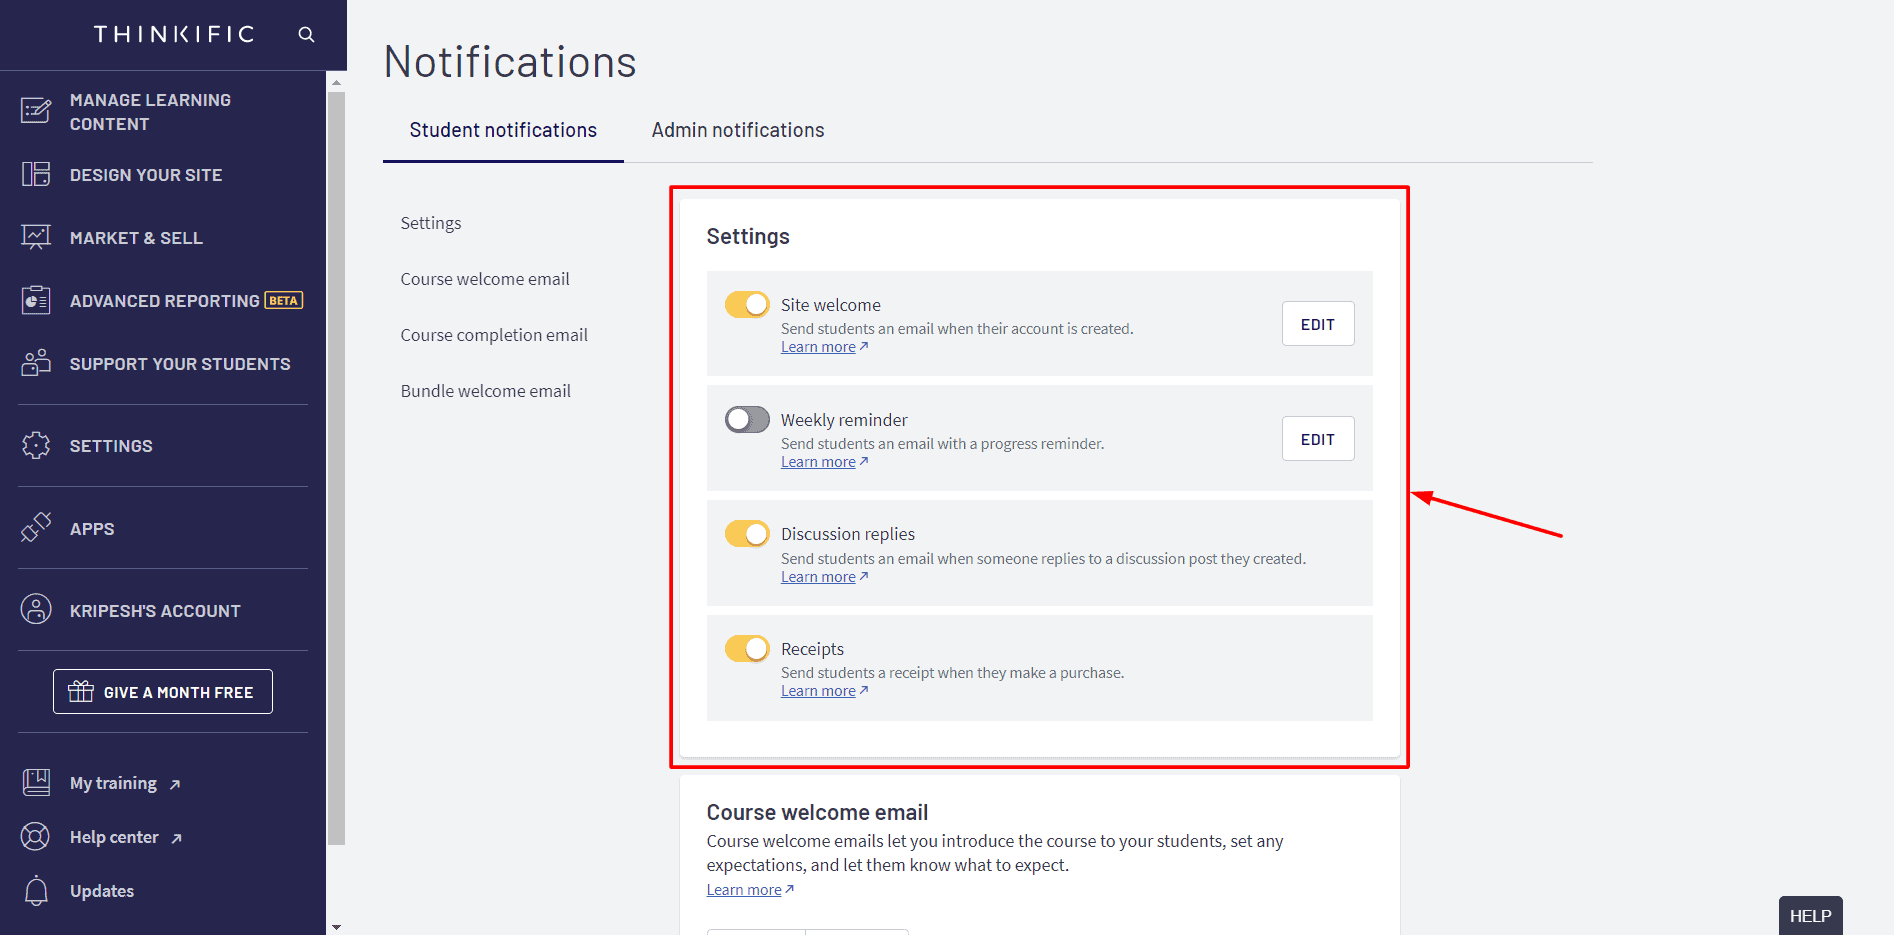1894x935 pixels.
Task: Click the Design Your Site layout icon
Action: click(36, 174)
